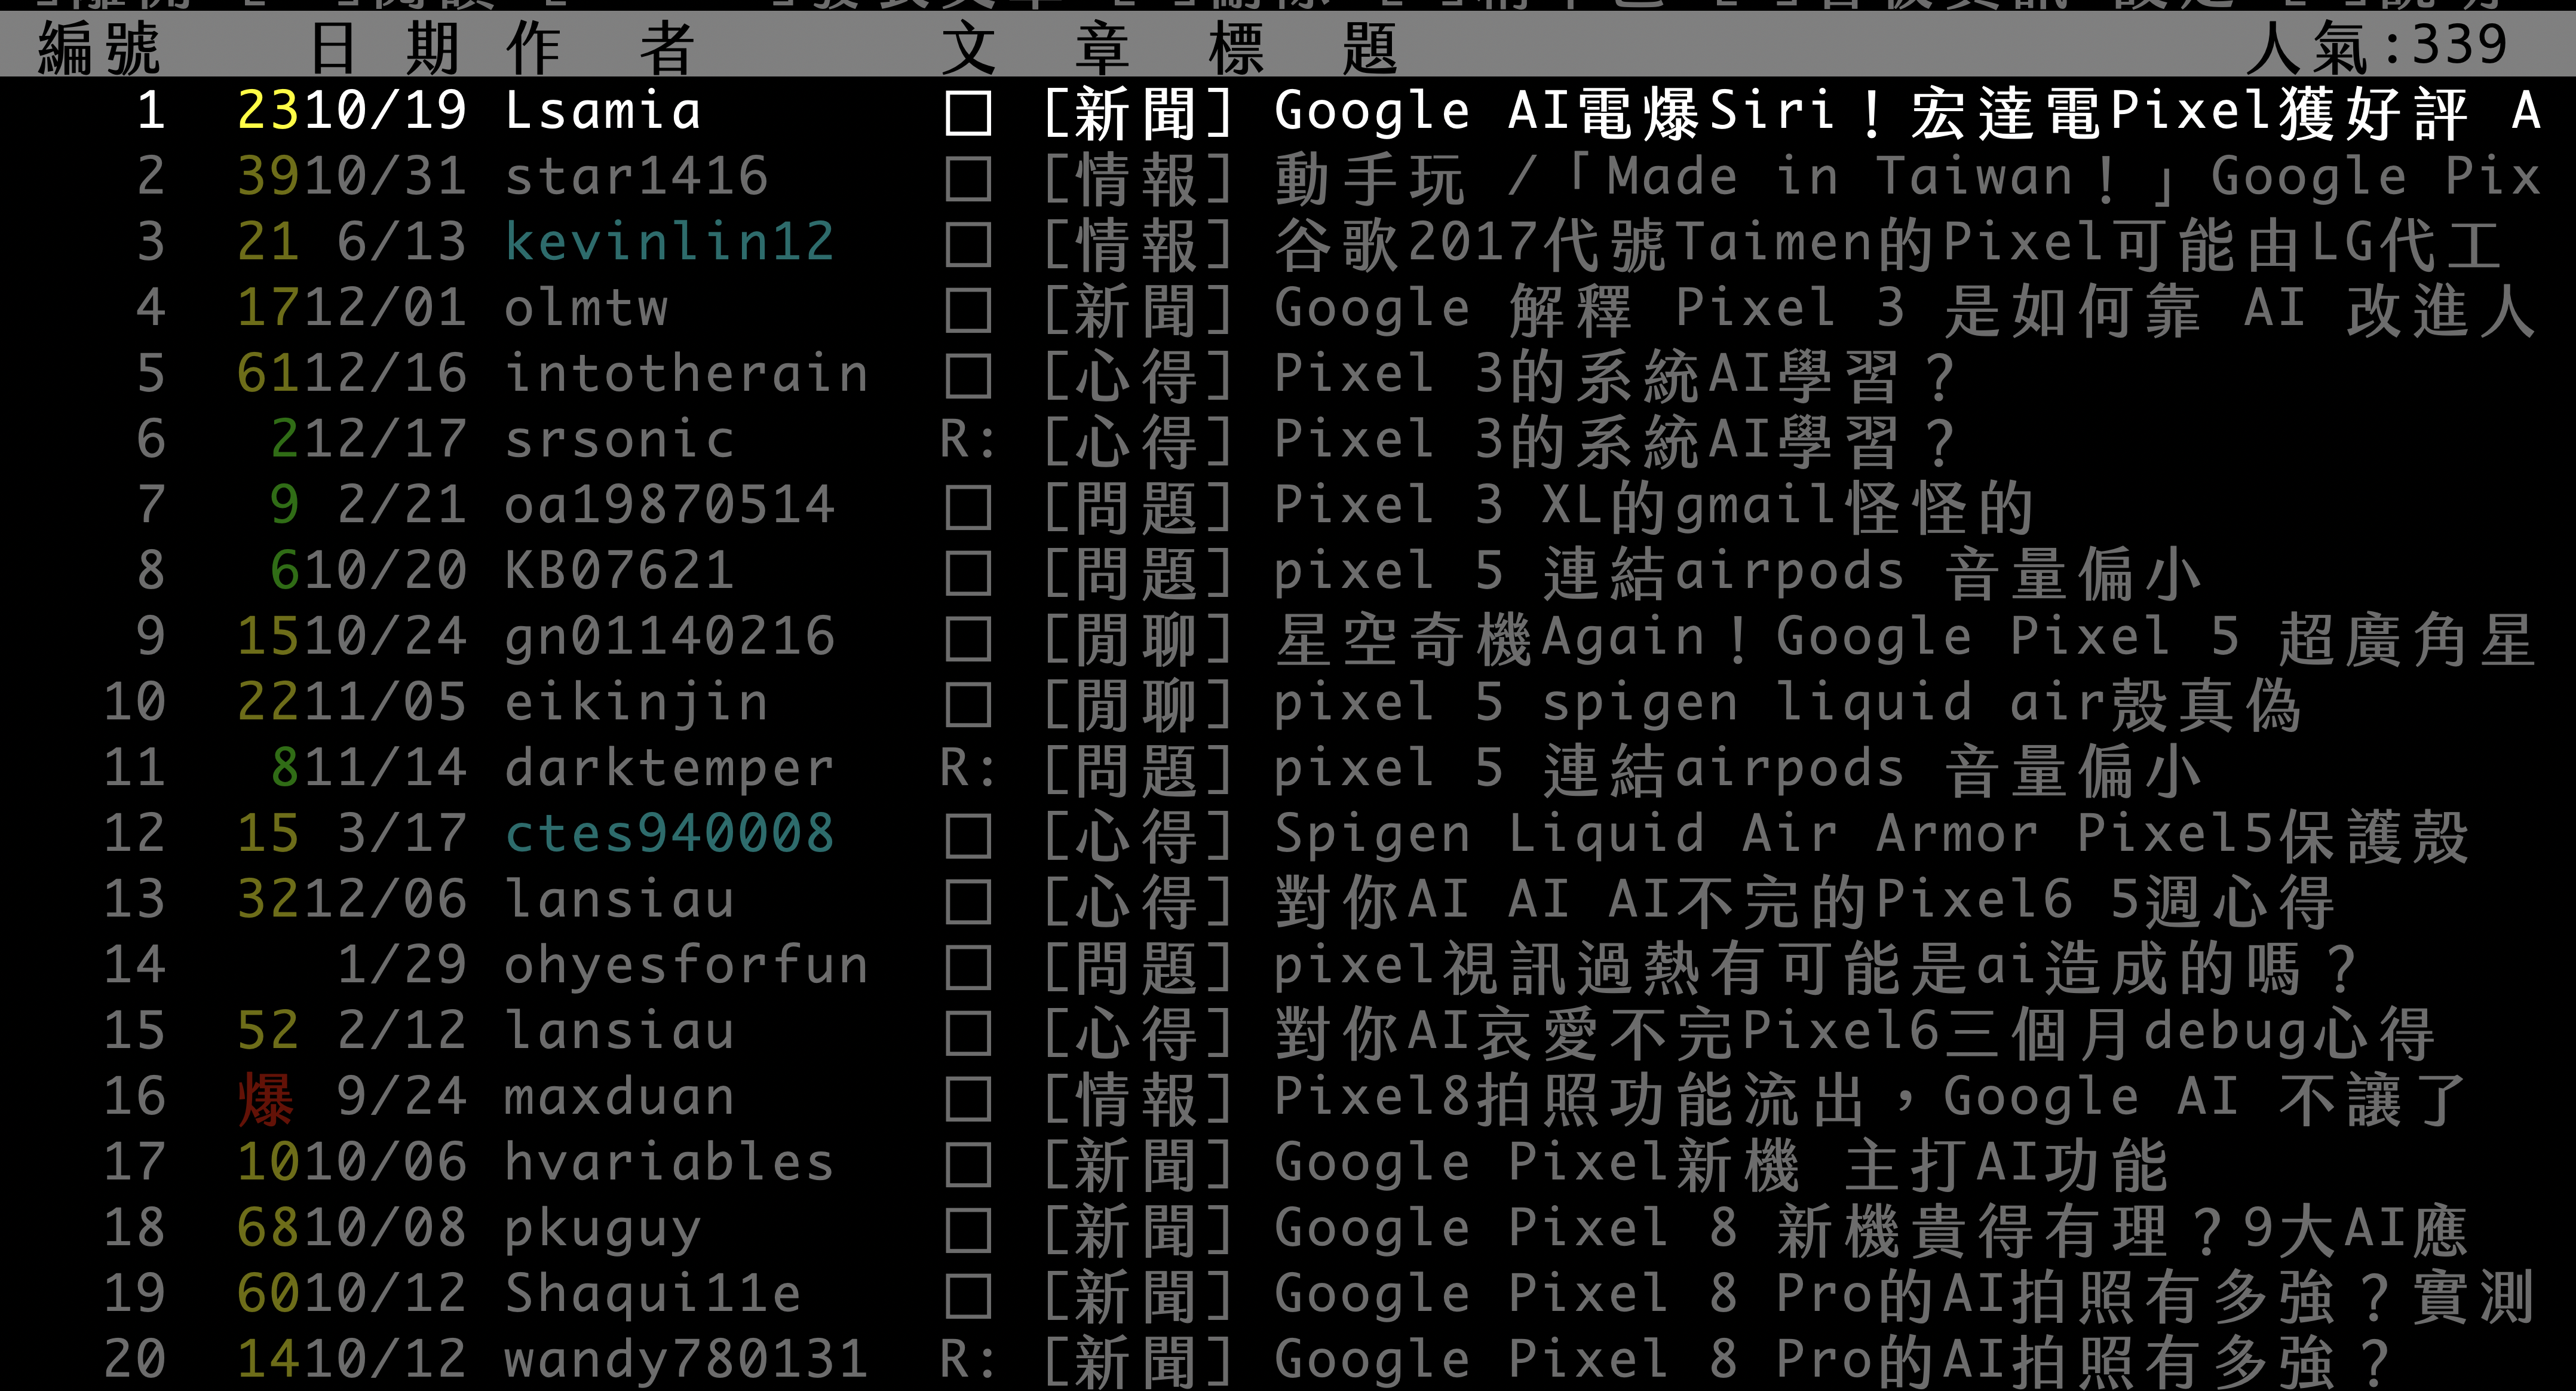Click the 日期 column header
Viewport: 2576px width, 1391px height.
point(385,47)
